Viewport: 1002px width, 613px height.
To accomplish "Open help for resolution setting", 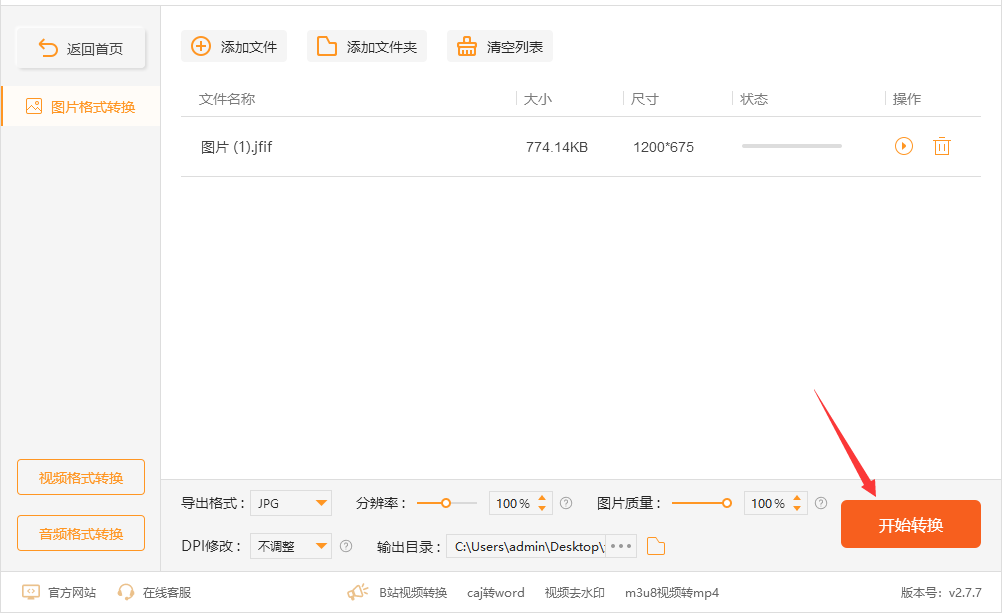I will pyautogui.click(x=566, y=503).
